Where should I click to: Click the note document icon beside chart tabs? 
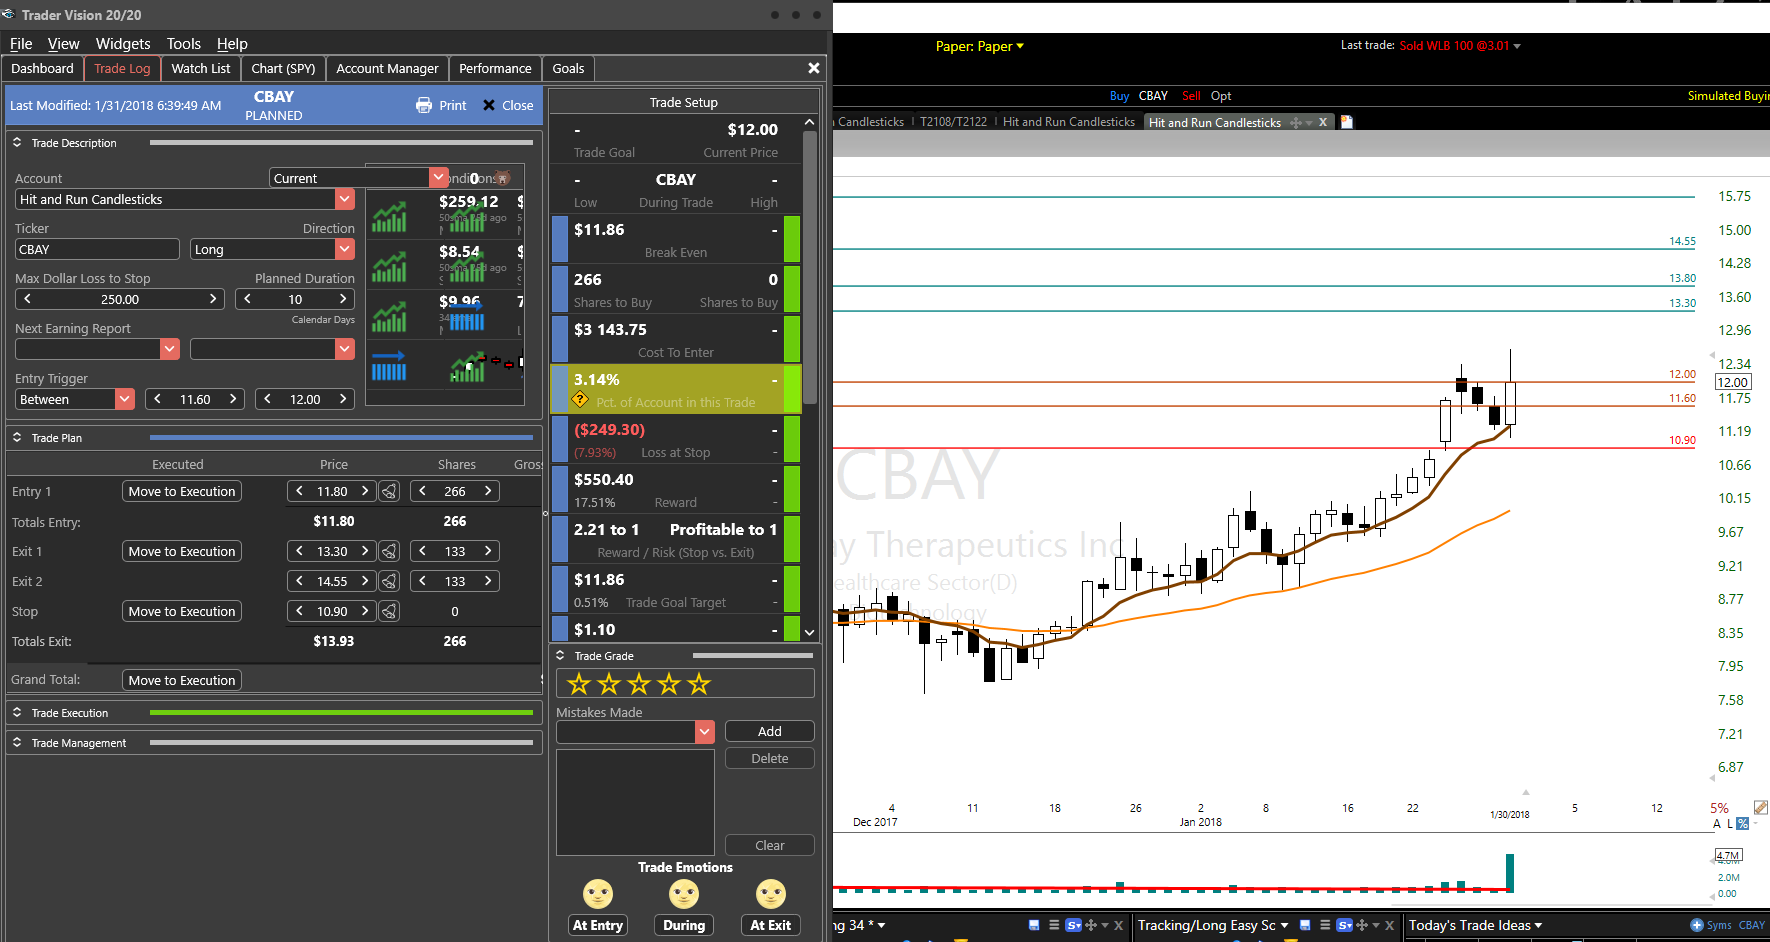[1346, 121]
